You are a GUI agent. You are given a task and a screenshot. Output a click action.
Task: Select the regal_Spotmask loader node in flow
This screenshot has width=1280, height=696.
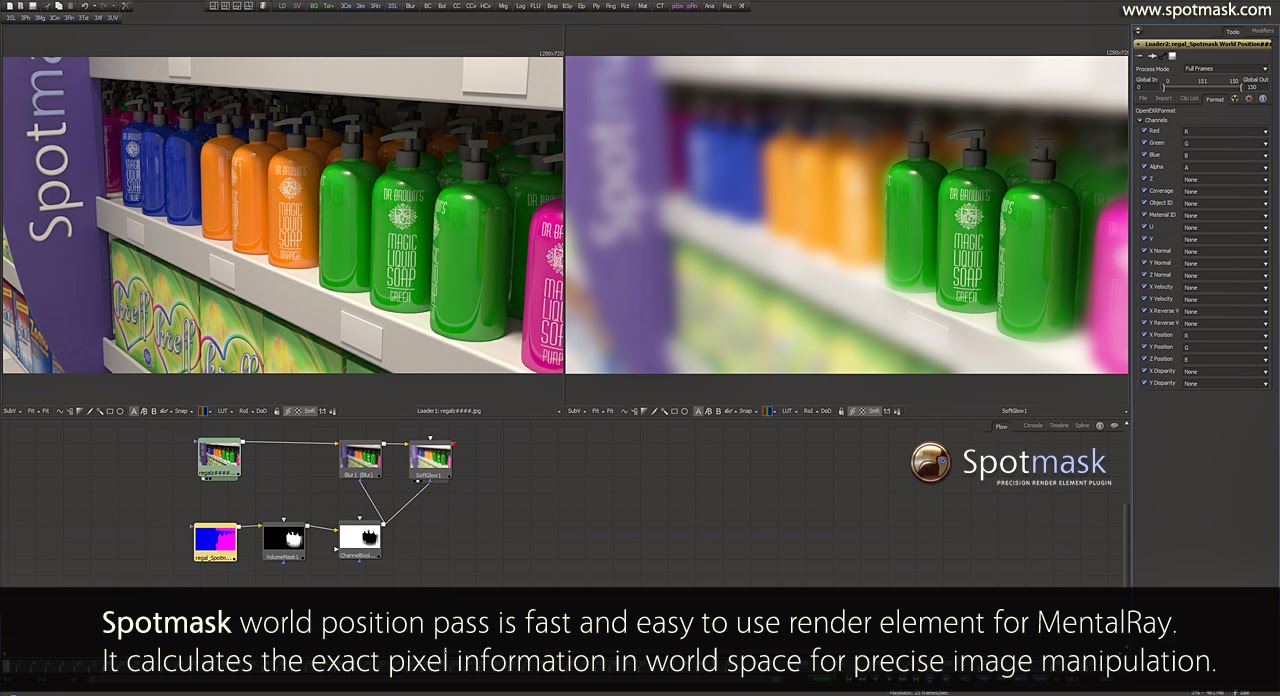215,541
